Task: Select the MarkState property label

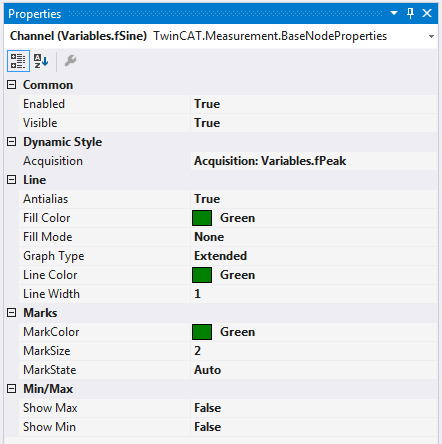Action: click(x=50, y=370)
